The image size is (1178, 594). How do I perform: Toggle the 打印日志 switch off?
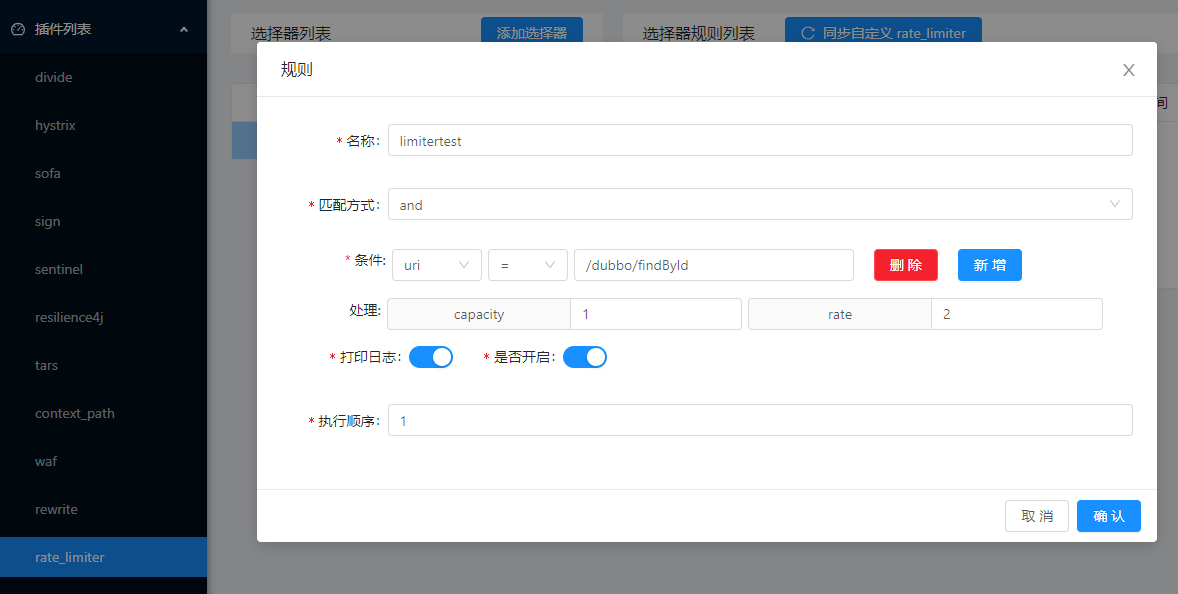coord(431,356)
